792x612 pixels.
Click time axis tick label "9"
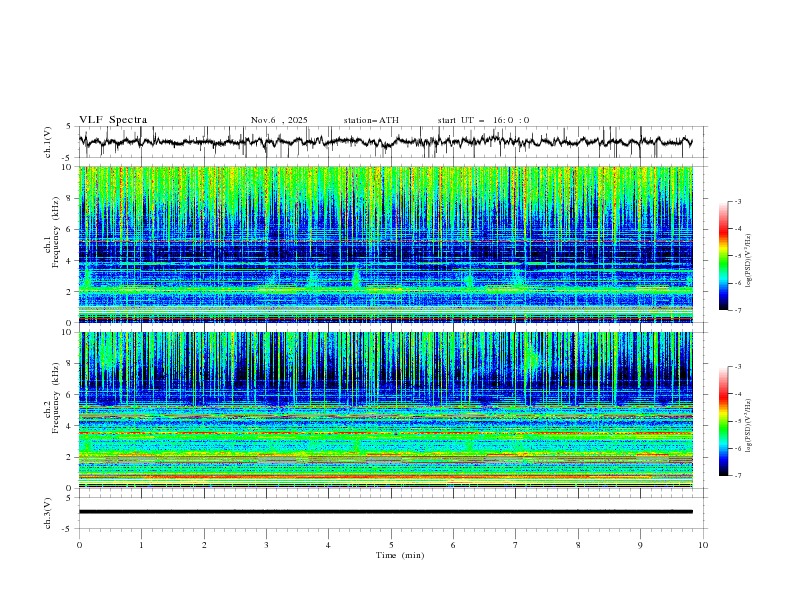click(x=640, y=545)
